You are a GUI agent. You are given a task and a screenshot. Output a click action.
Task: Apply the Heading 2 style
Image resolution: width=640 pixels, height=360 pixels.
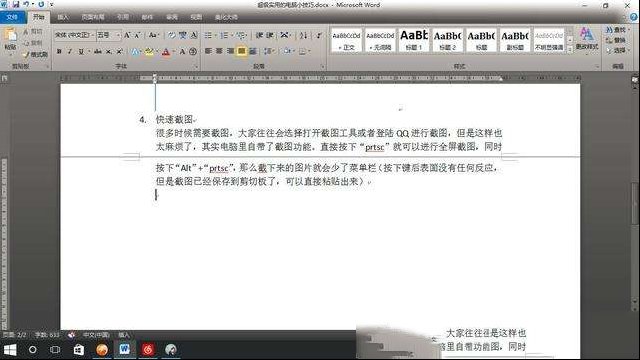pyautogui.click(x=447, y=40)
